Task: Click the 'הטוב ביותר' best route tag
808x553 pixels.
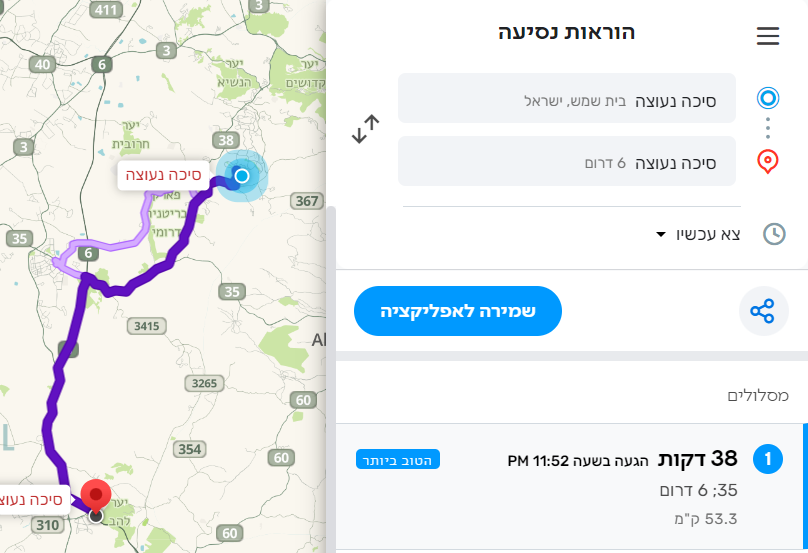Action: [x=397, y=460]
